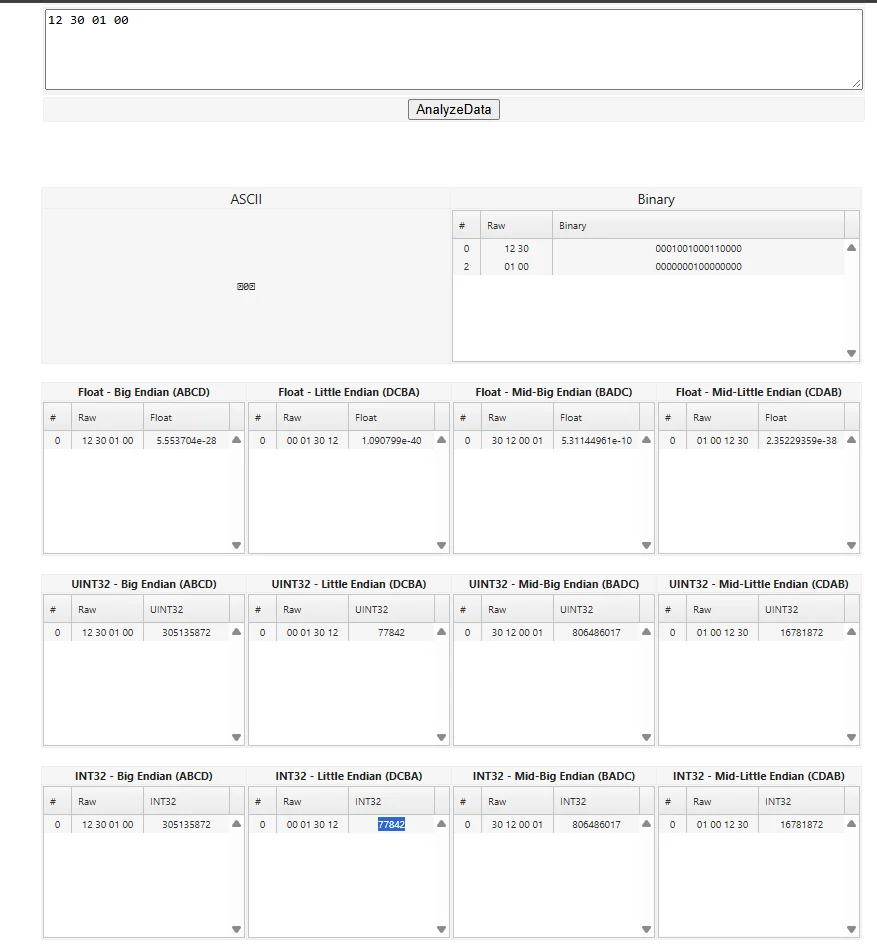Click down arrow in INT32 Mid-Little Endian table
This screenshot has height=947, width=877.
(852, 929)
